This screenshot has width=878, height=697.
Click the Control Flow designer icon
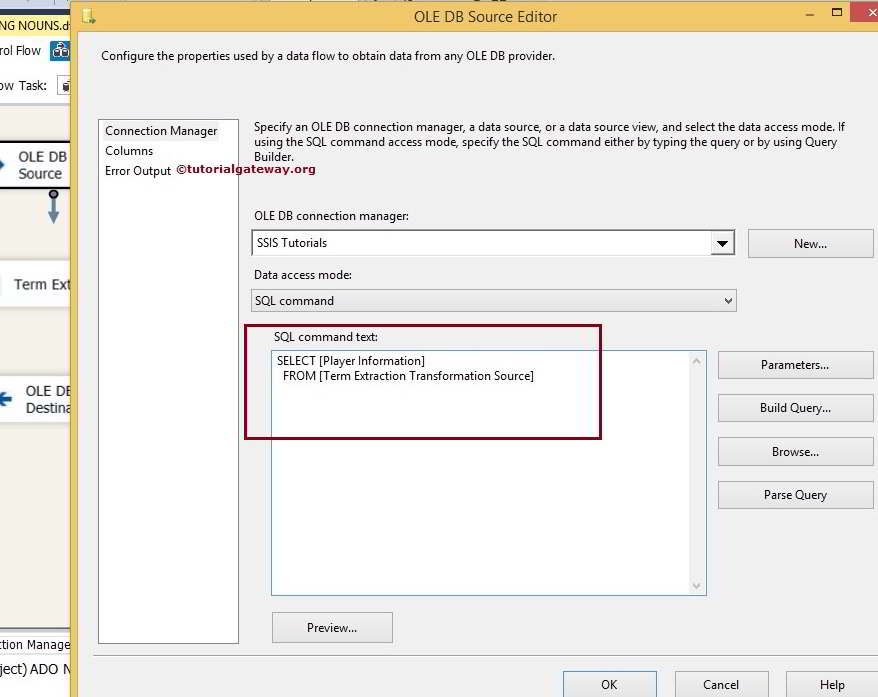(60, 50)
